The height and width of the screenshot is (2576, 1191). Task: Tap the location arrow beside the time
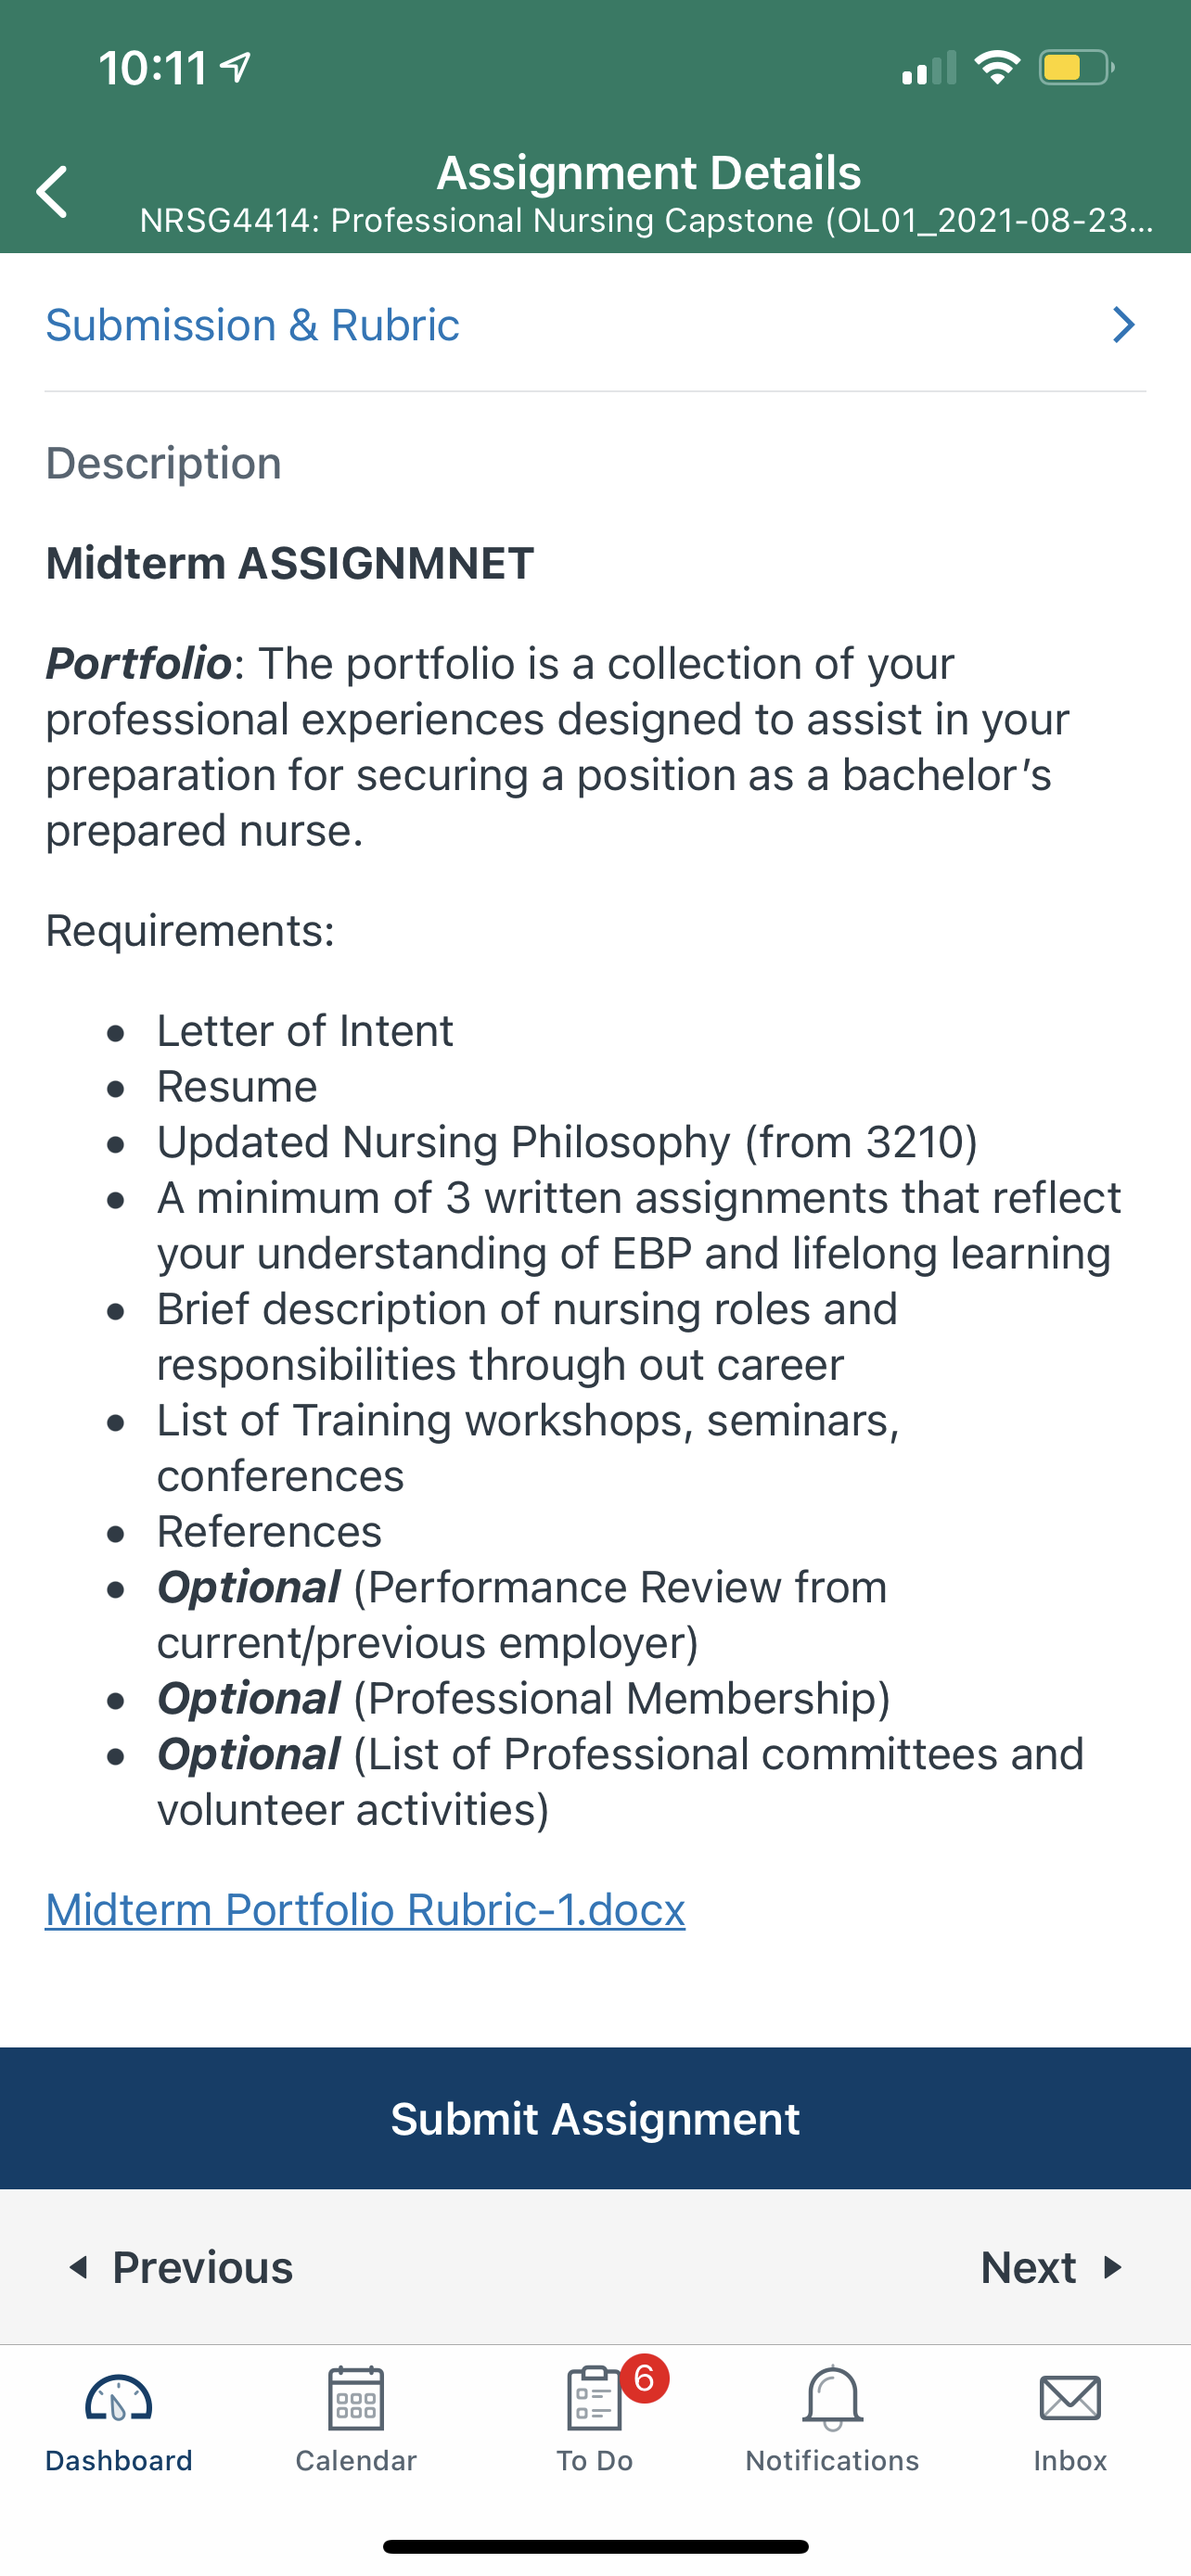click(235, 67)
